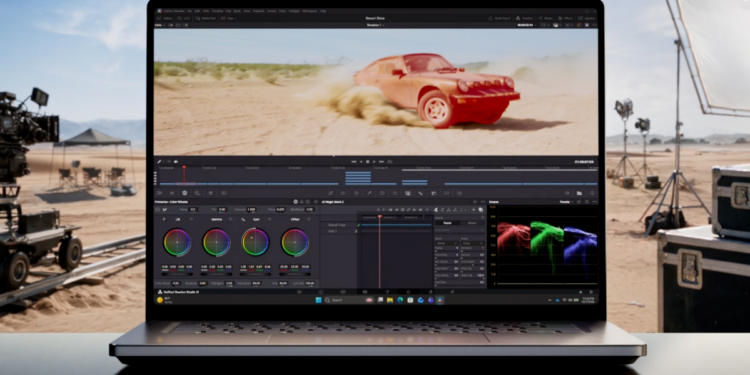This screenshot has width=750, height=375.
Task: Toggle the Overall Track checkmark
Action: pos(358,225)
